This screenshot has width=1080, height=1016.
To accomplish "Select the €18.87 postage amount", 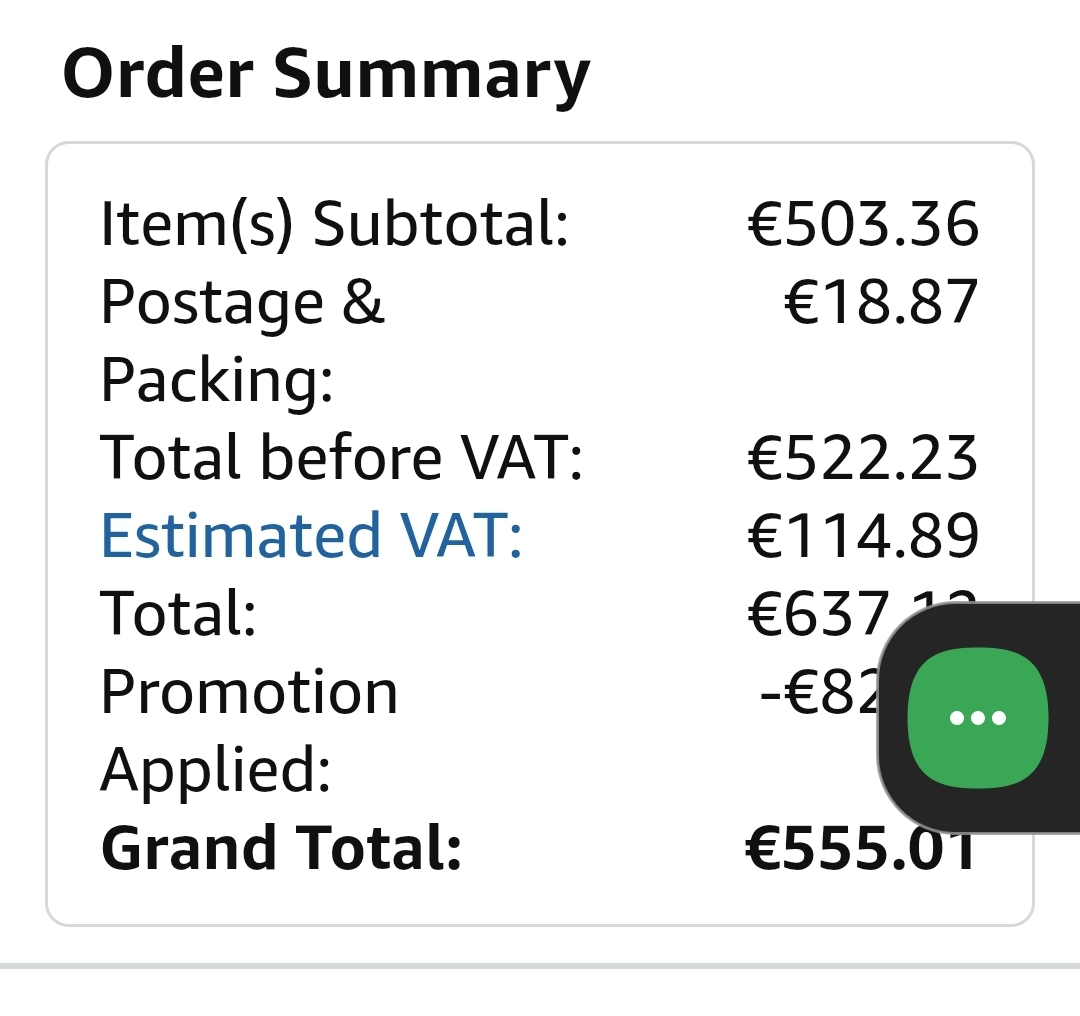I will 881,301.
